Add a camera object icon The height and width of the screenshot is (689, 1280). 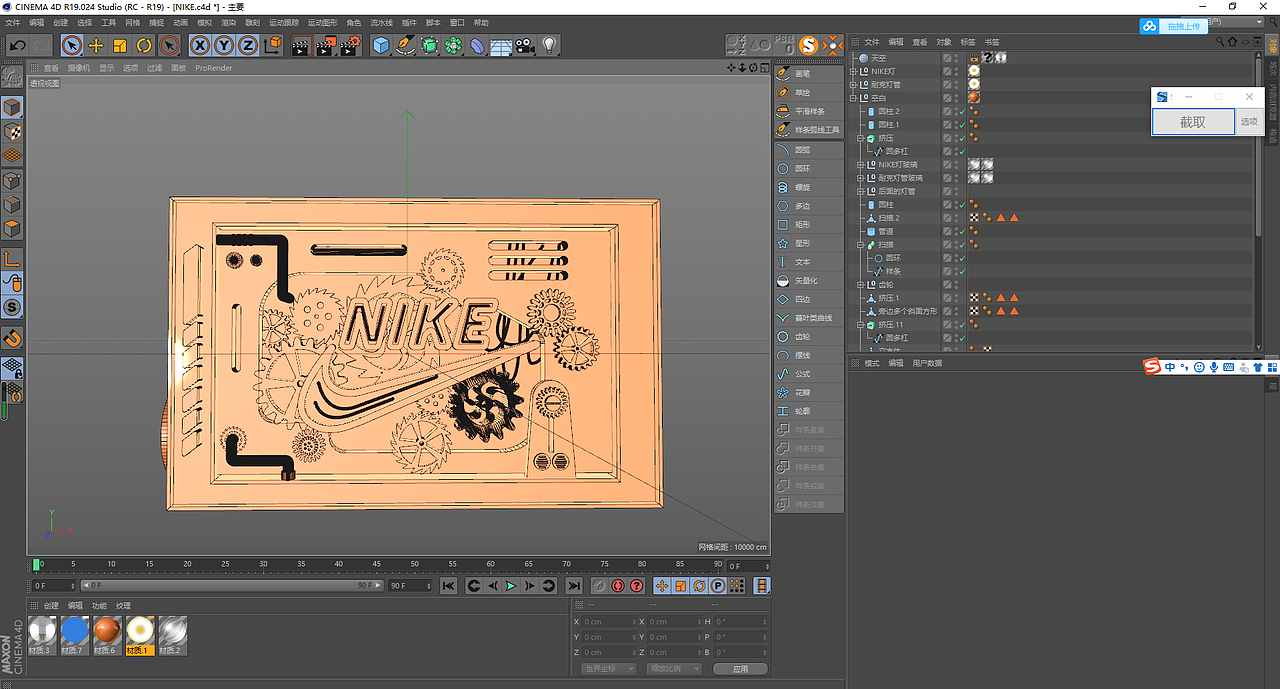(x=525, y=45)
